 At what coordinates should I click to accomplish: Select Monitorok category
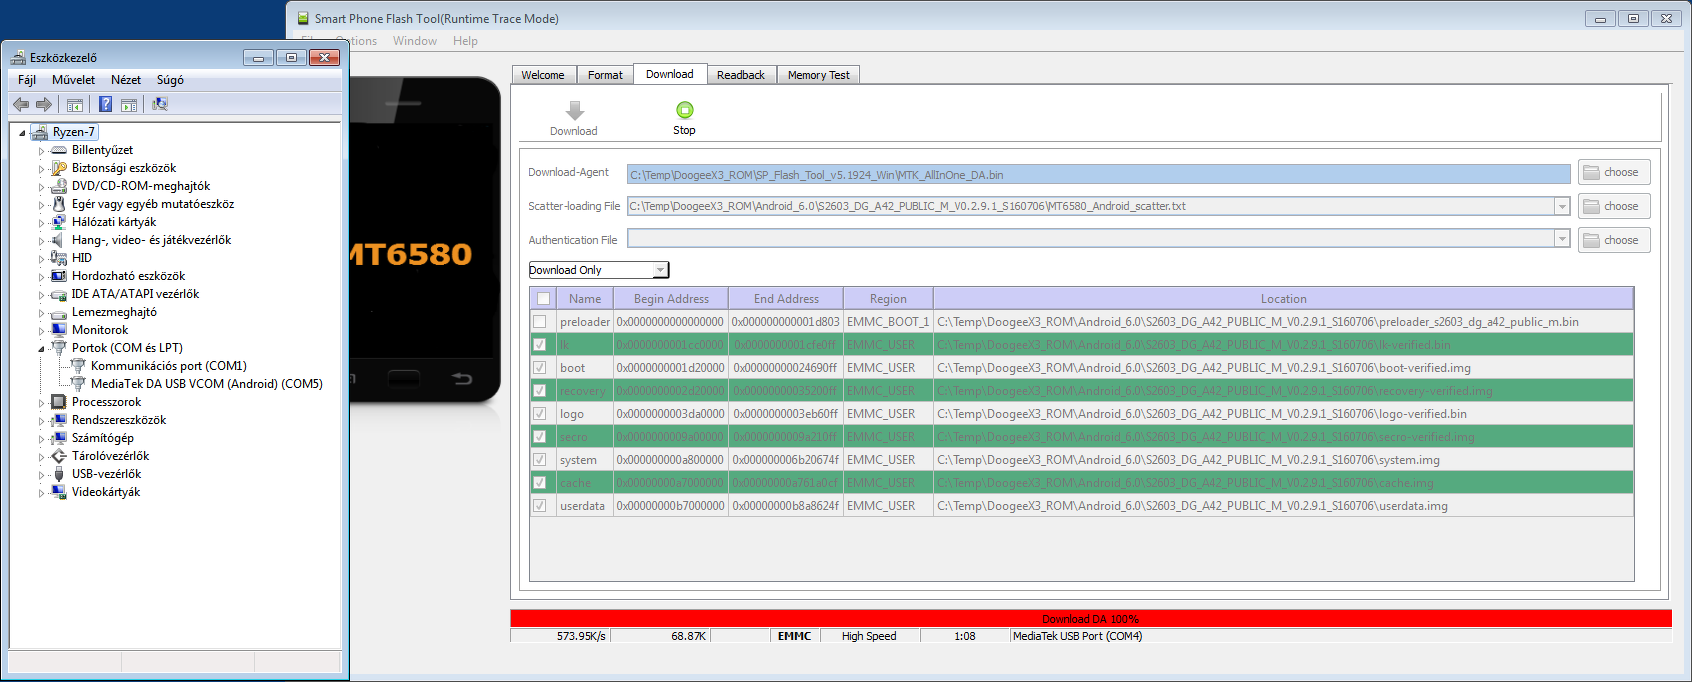(100, 330)
